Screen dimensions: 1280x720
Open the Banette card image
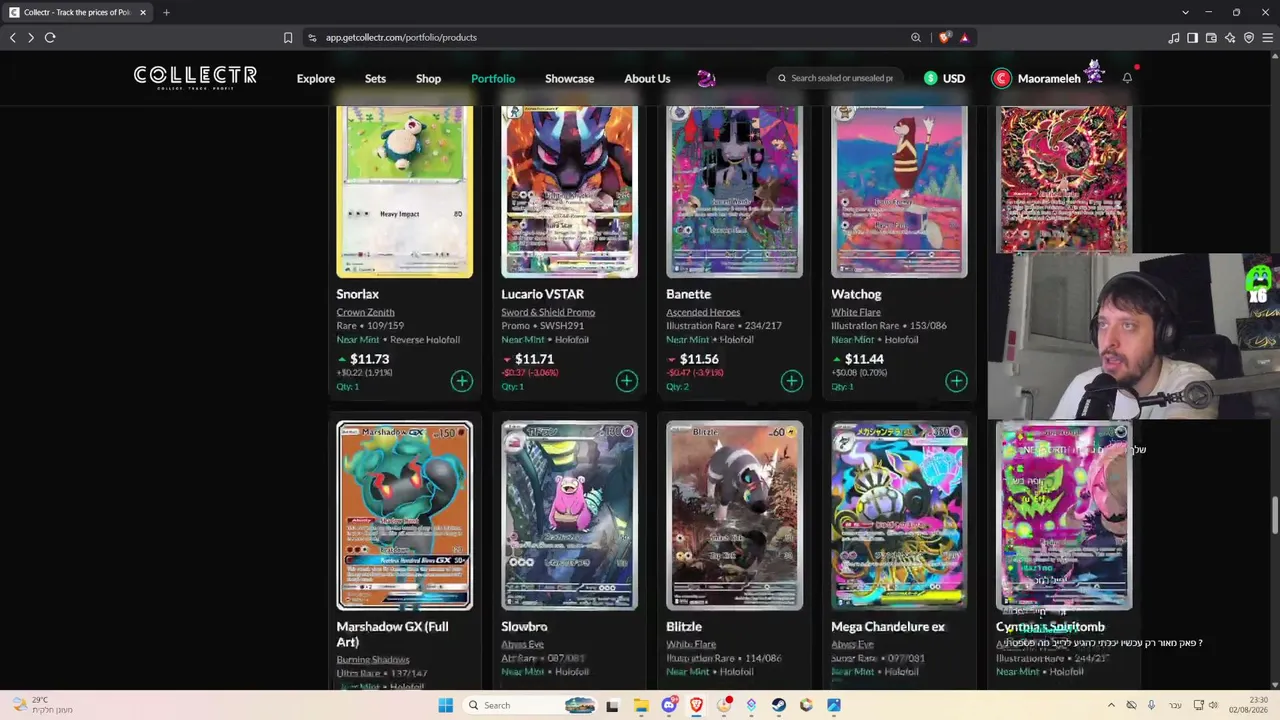734,191
